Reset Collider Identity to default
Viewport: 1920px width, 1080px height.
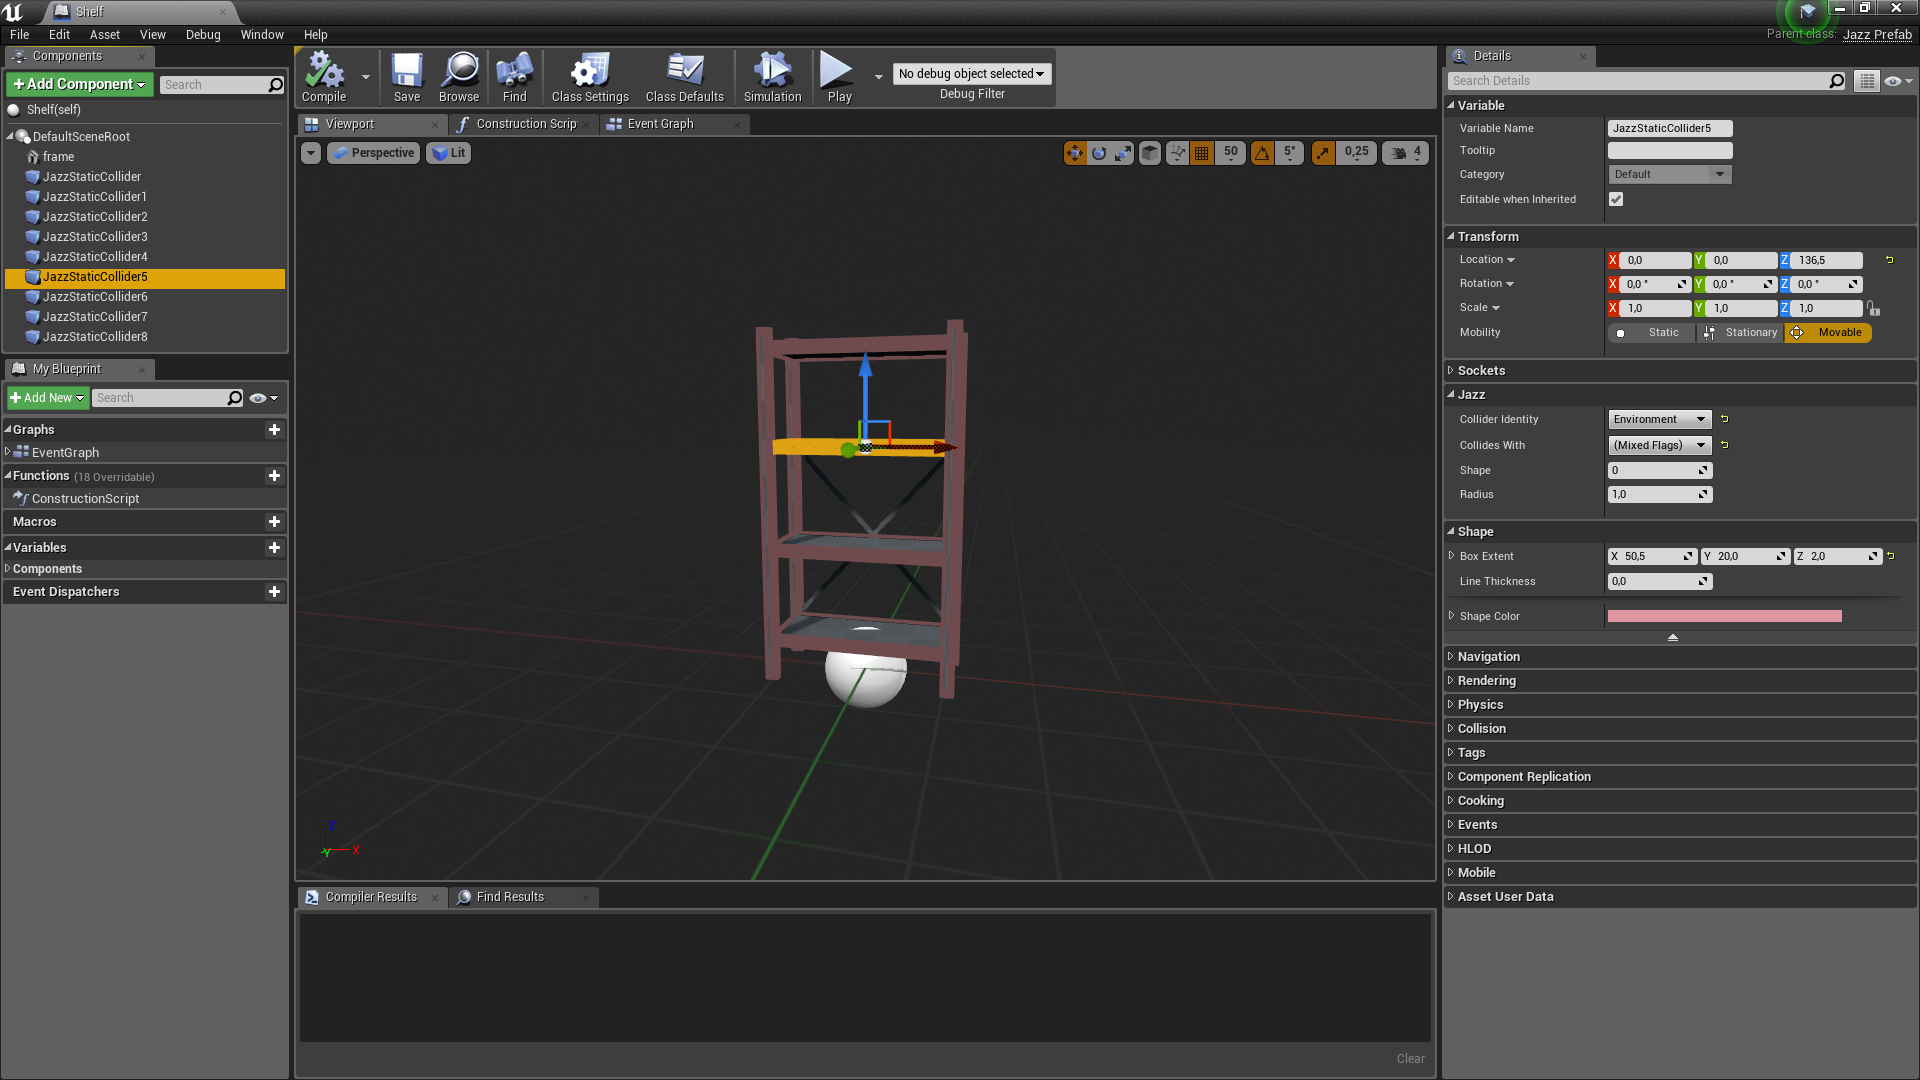coord(1724,420)
